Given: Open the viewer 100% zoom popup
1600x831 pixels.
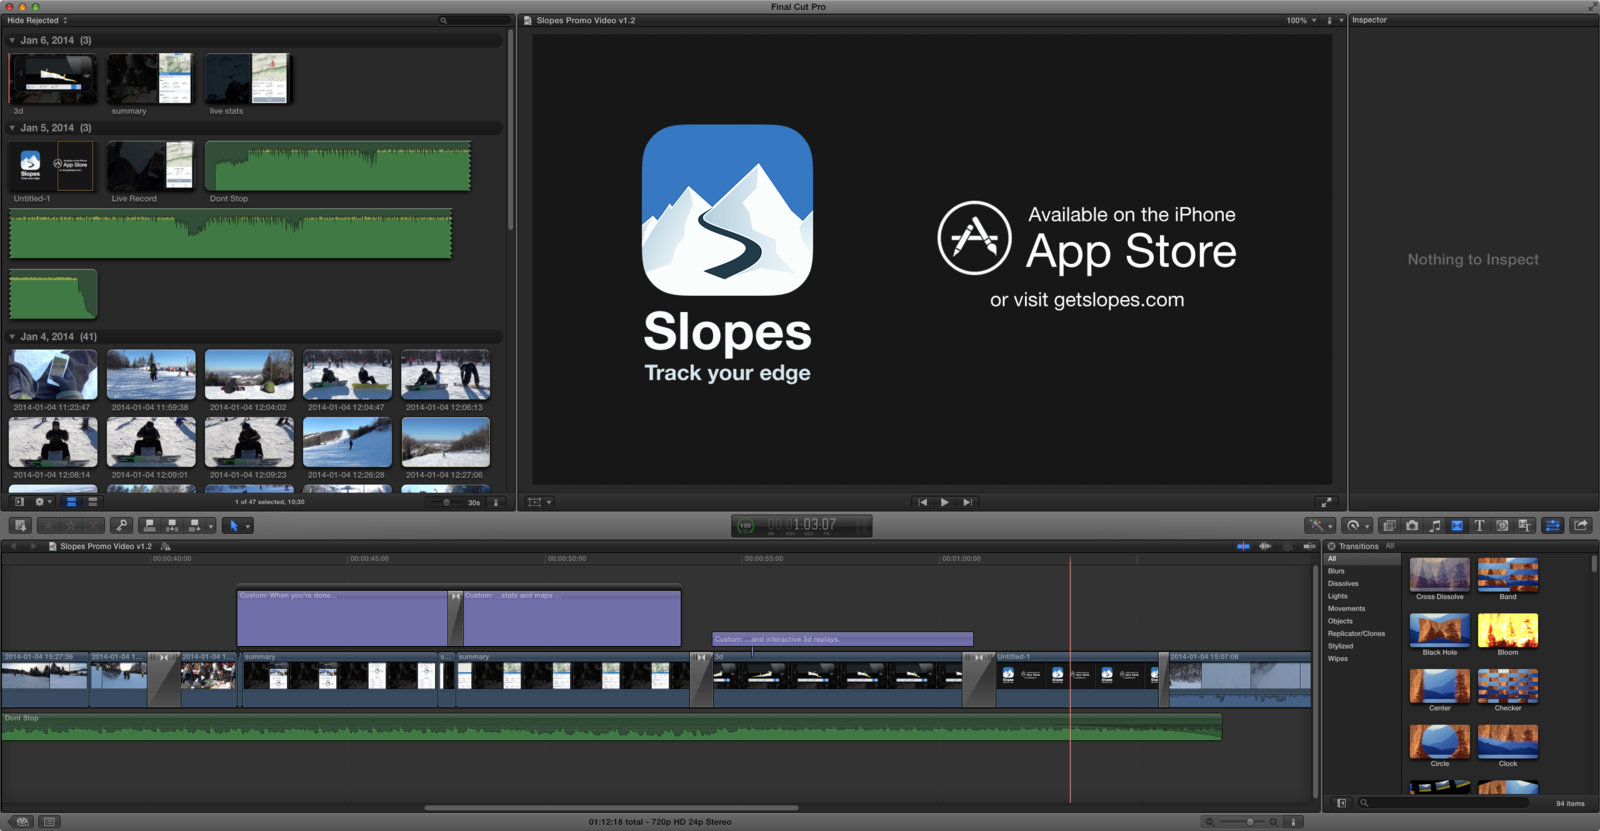Looking at the screenshot, I should click(1301, 20).
